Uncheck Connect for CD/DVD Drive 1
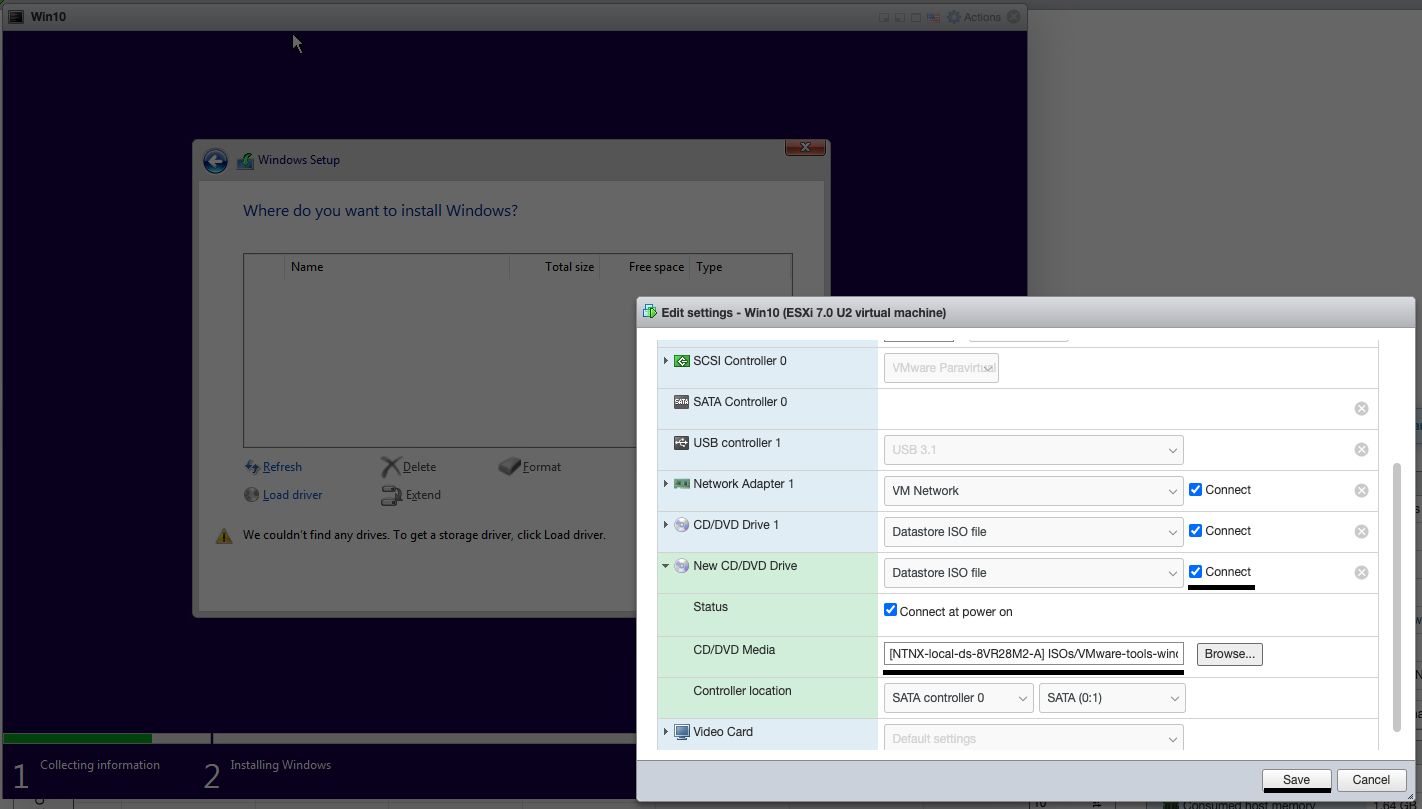 coord(1195,531)
